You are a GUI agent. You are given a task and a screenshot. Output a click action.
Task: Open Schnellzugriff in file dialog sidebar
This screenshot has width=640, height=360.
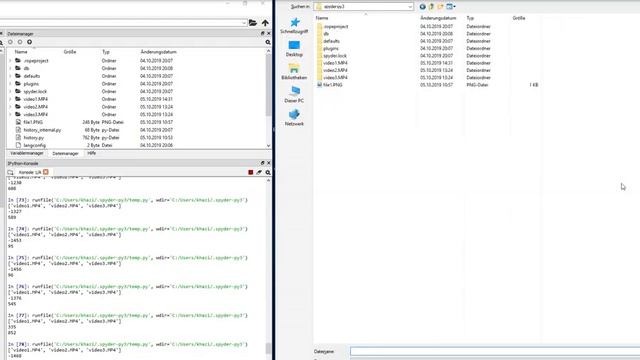click(294, 25)
